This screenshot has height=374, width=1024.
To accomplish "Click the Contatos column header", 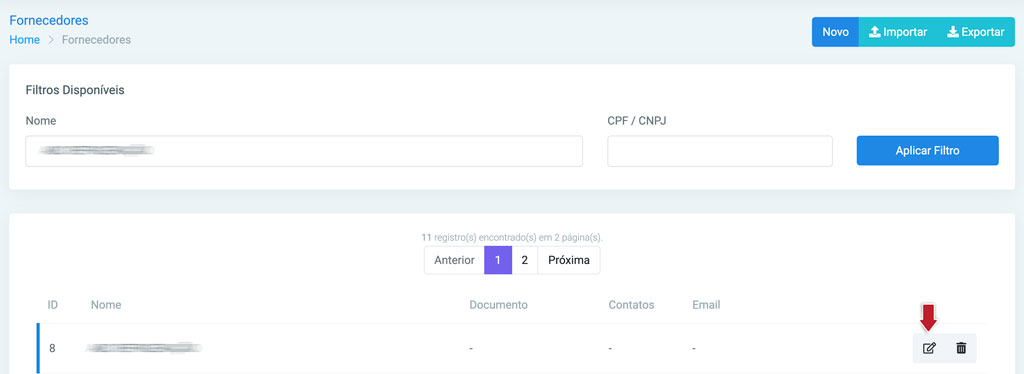I will pyautogui.click(x=631, y=305).
